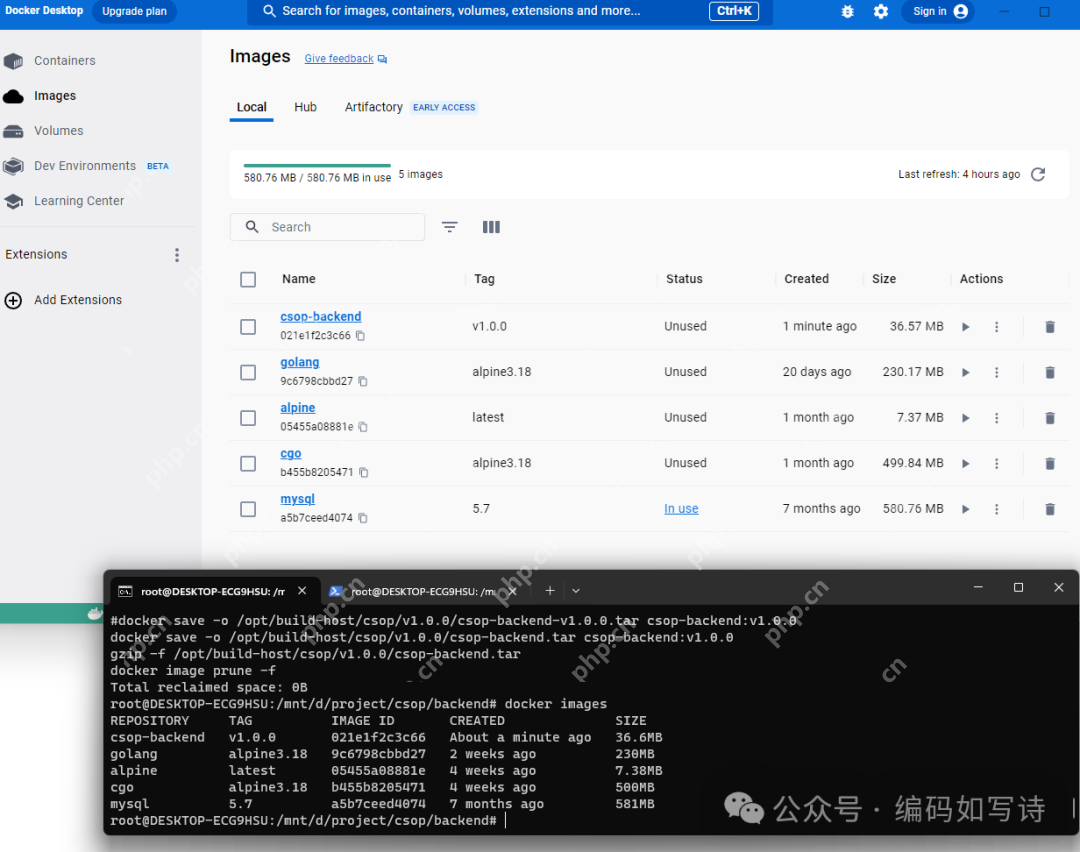Screen dimensions: 1080x852
Task: Open the golang image link
Action: pos(300,362)
